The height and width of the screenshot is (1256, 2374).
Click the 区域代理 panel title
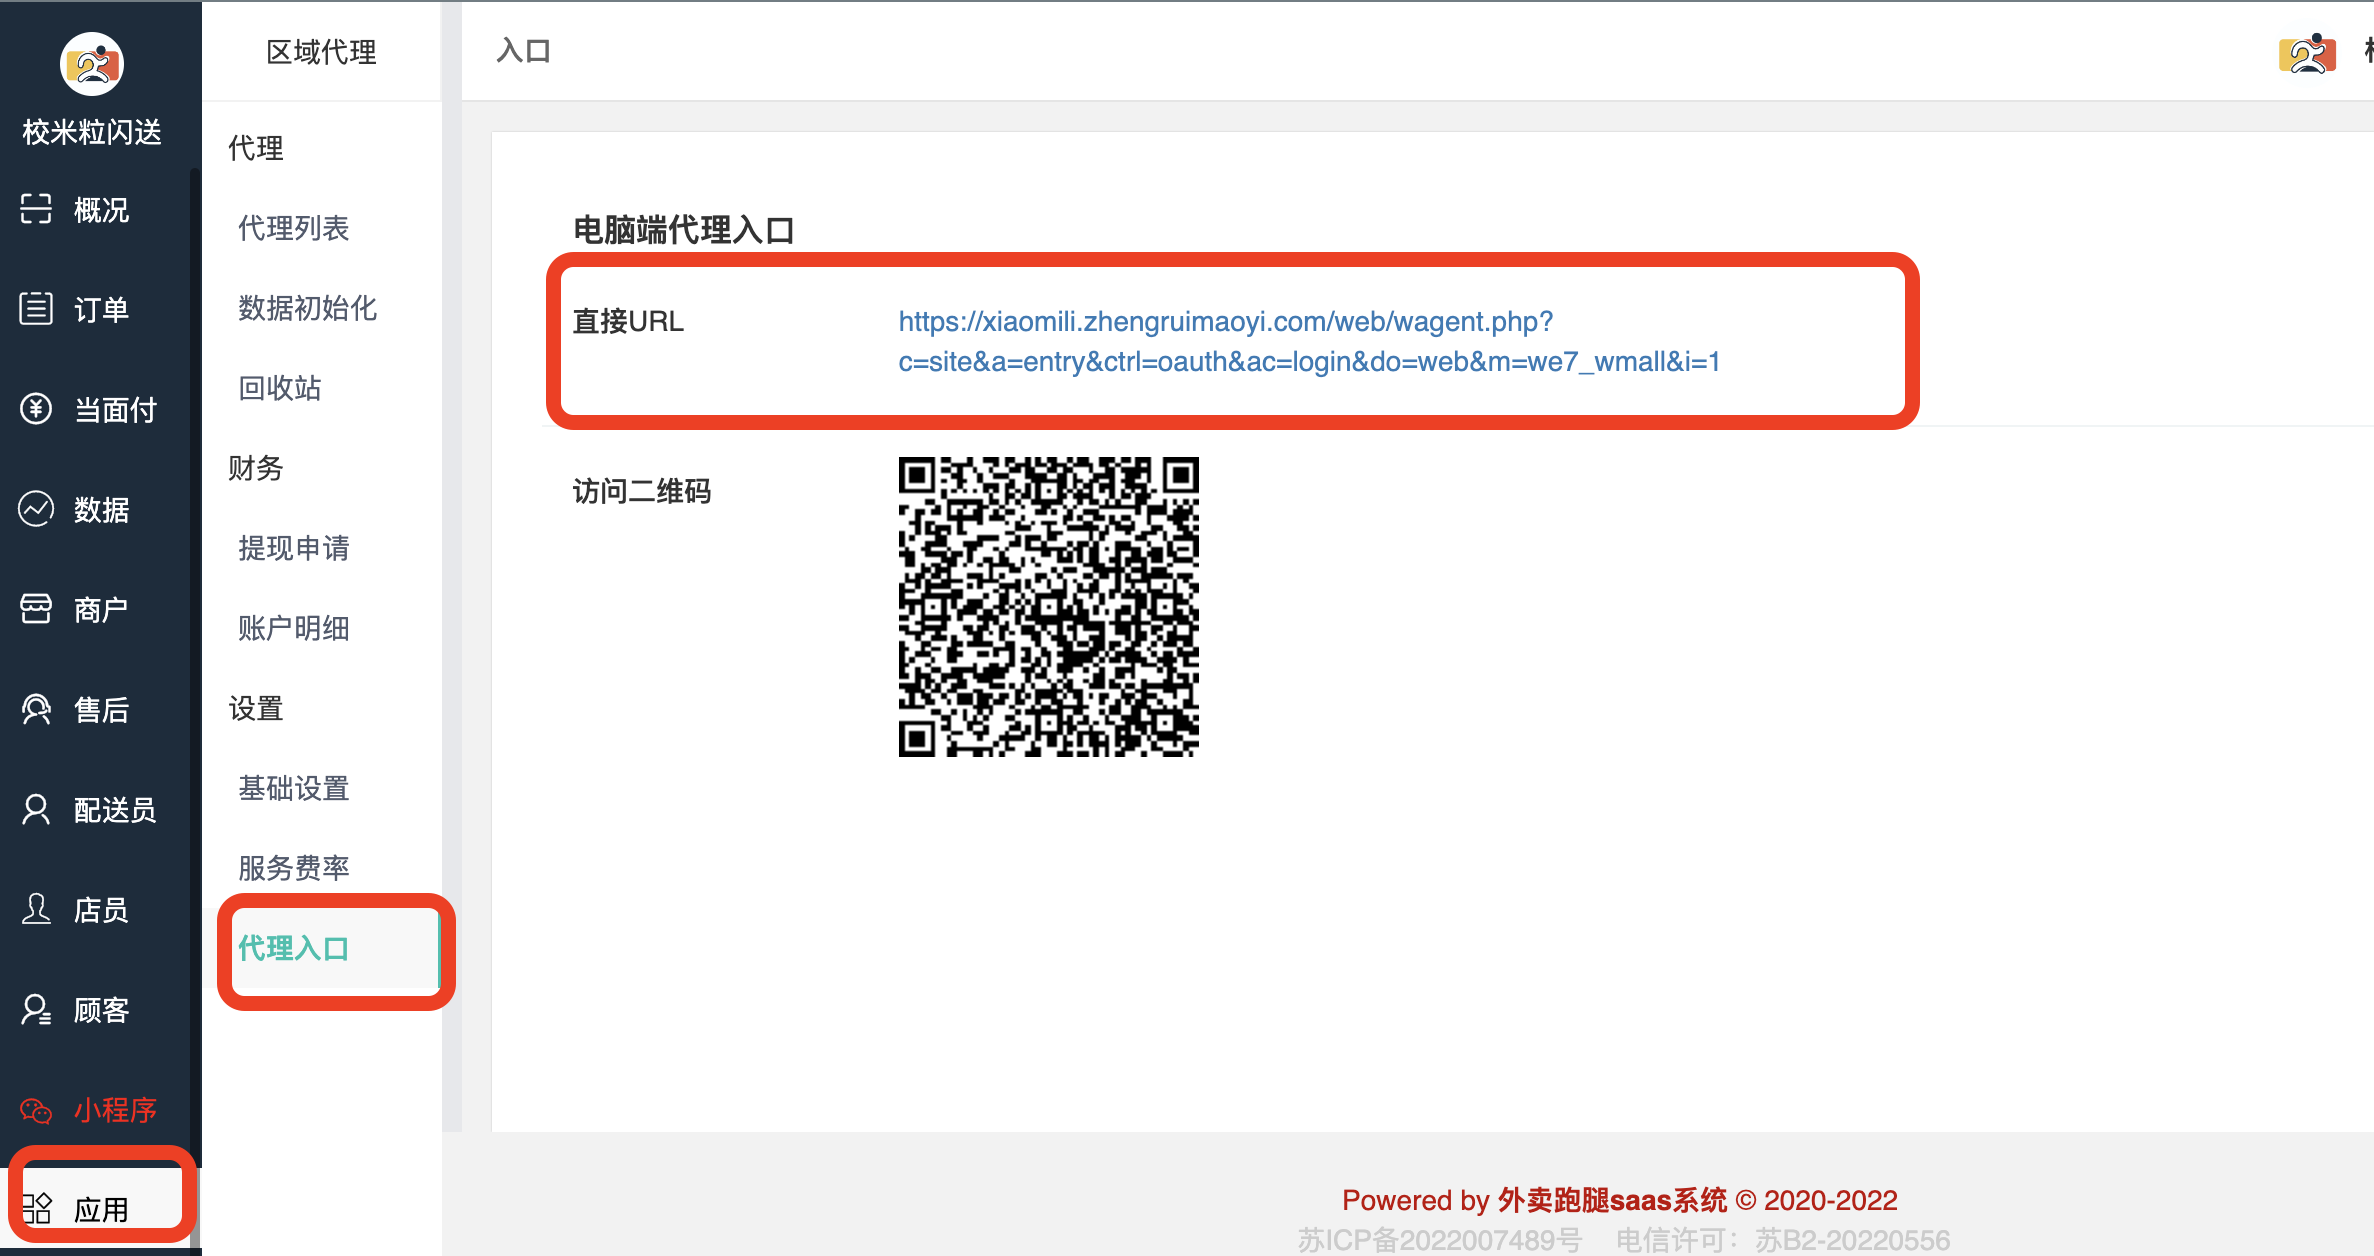(321, 51)
